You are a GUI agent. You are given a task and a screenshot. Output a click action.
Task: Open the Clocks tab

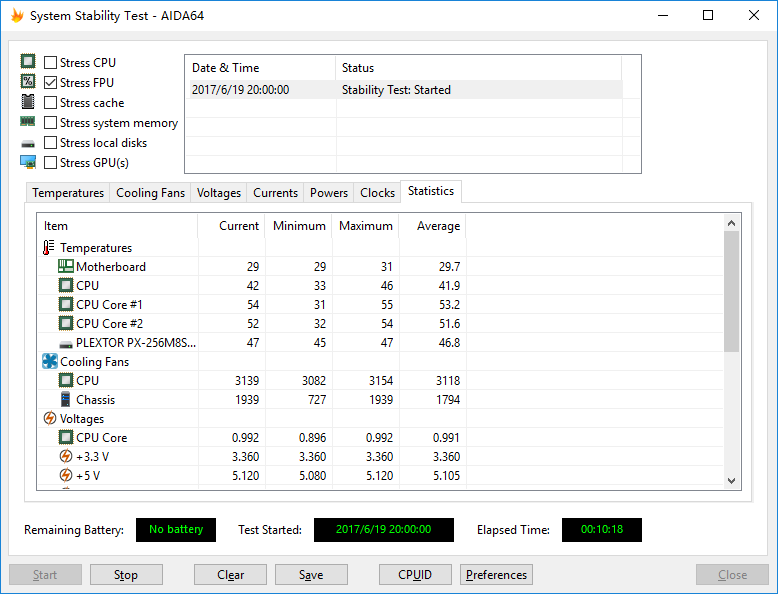point(377,193)
